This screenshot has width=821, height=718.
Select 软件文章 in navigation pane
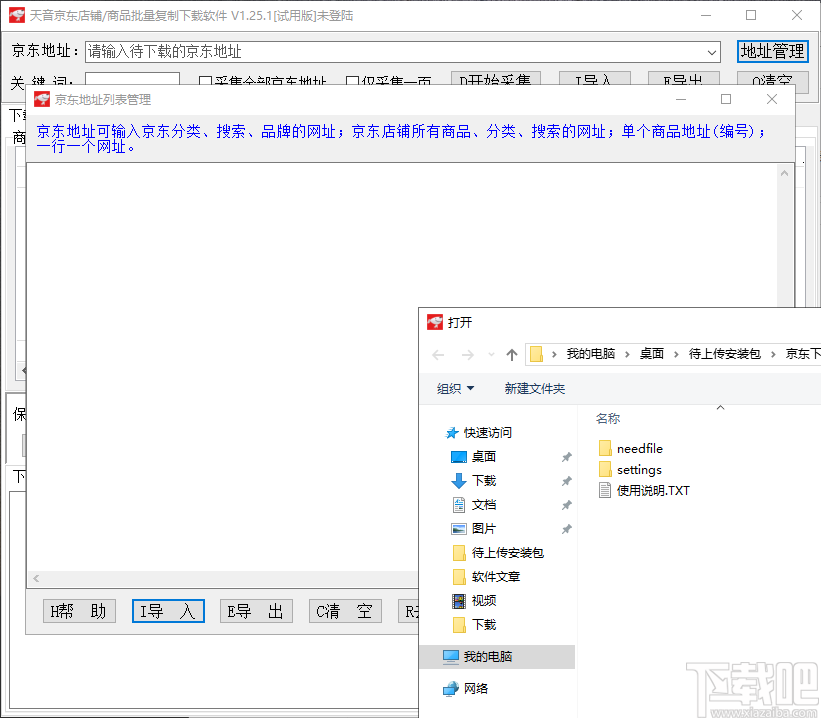click(x=485, y=577)
